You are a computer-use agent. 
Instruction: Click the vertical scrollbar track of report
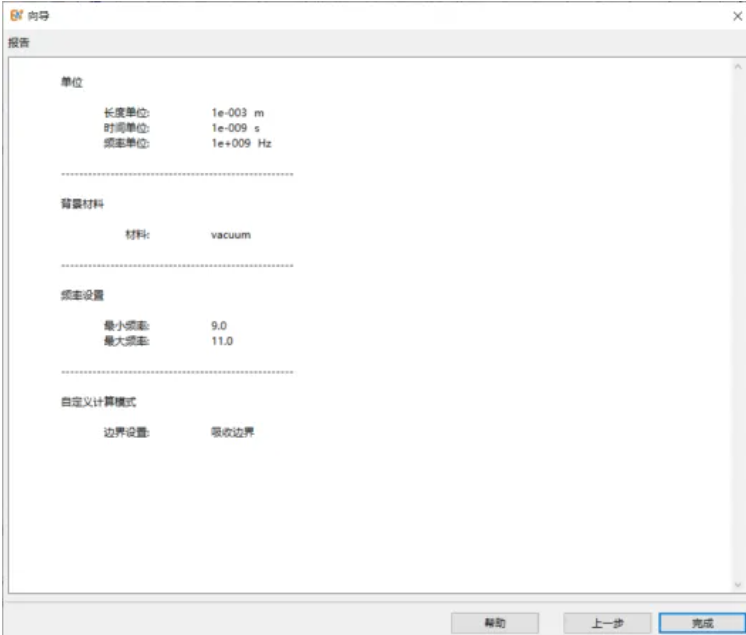738,320
